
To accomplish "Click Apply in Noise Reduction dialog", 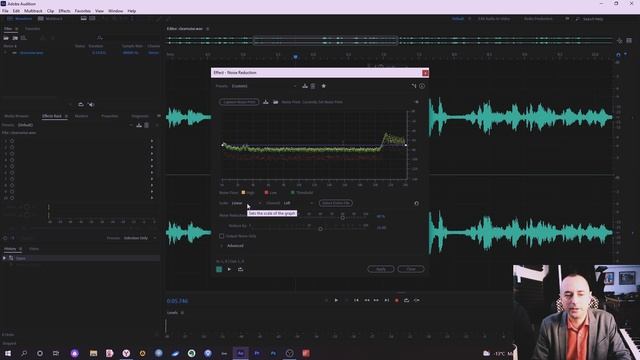I will (x=381, y=269).
